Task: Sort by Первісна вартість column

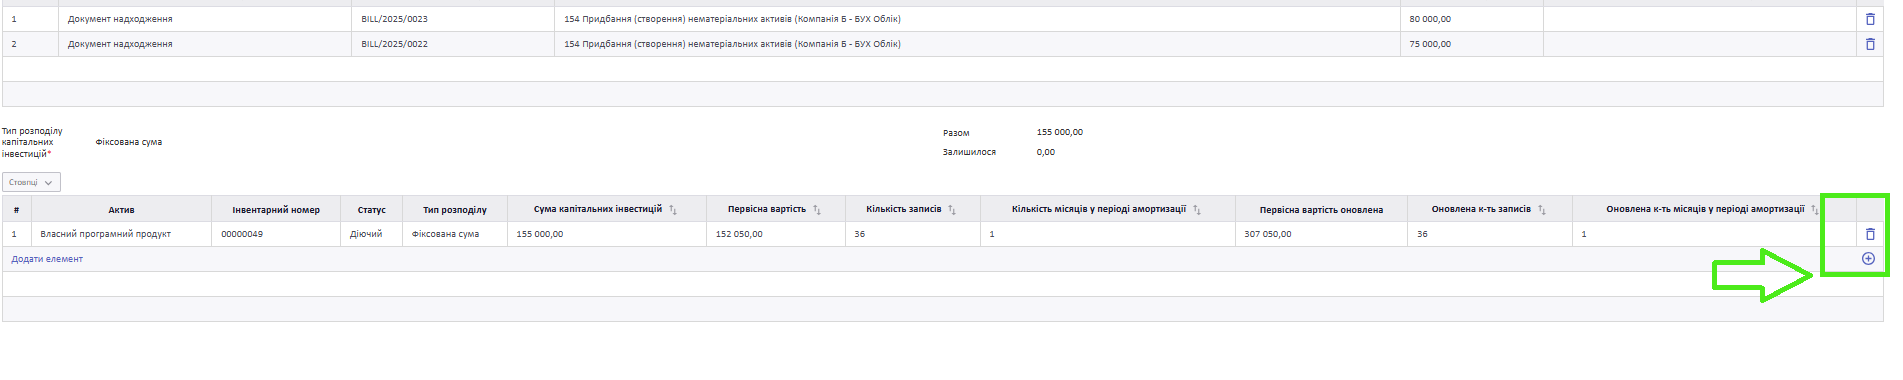Action: point(817,210)
